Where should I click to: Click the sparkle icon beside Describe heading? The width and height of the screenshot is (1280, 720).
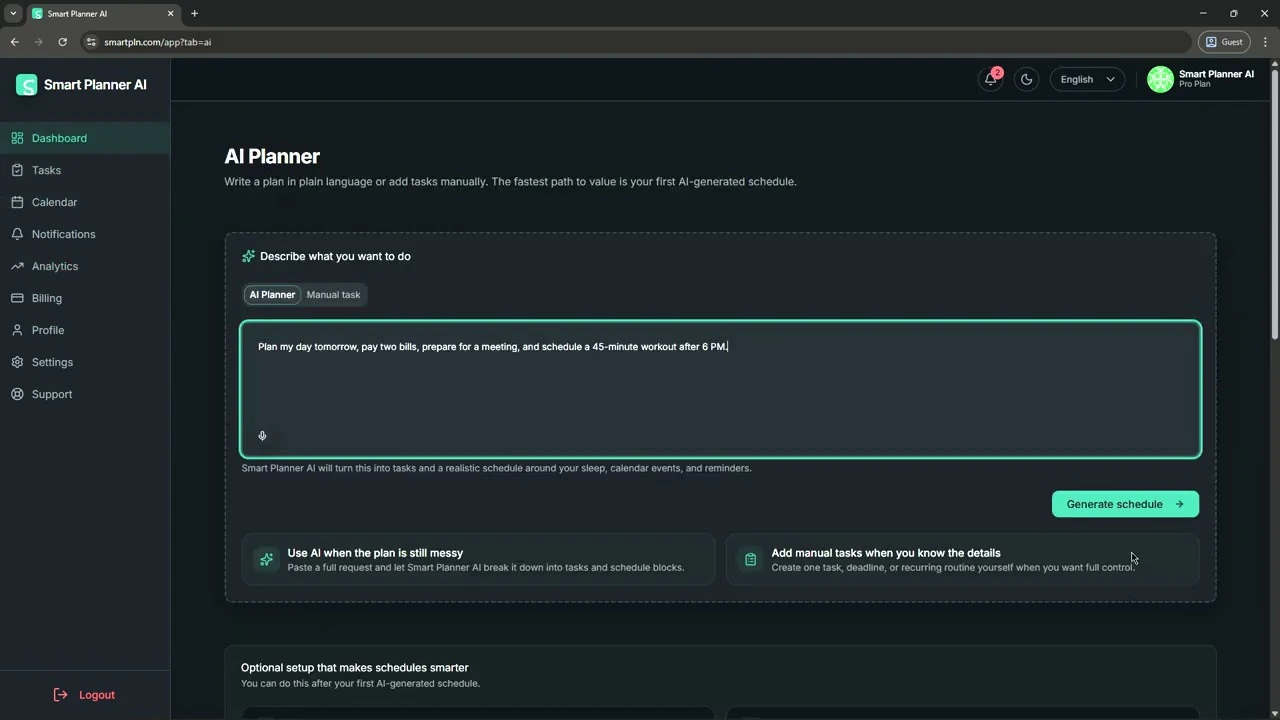click(x=248, y=256)
